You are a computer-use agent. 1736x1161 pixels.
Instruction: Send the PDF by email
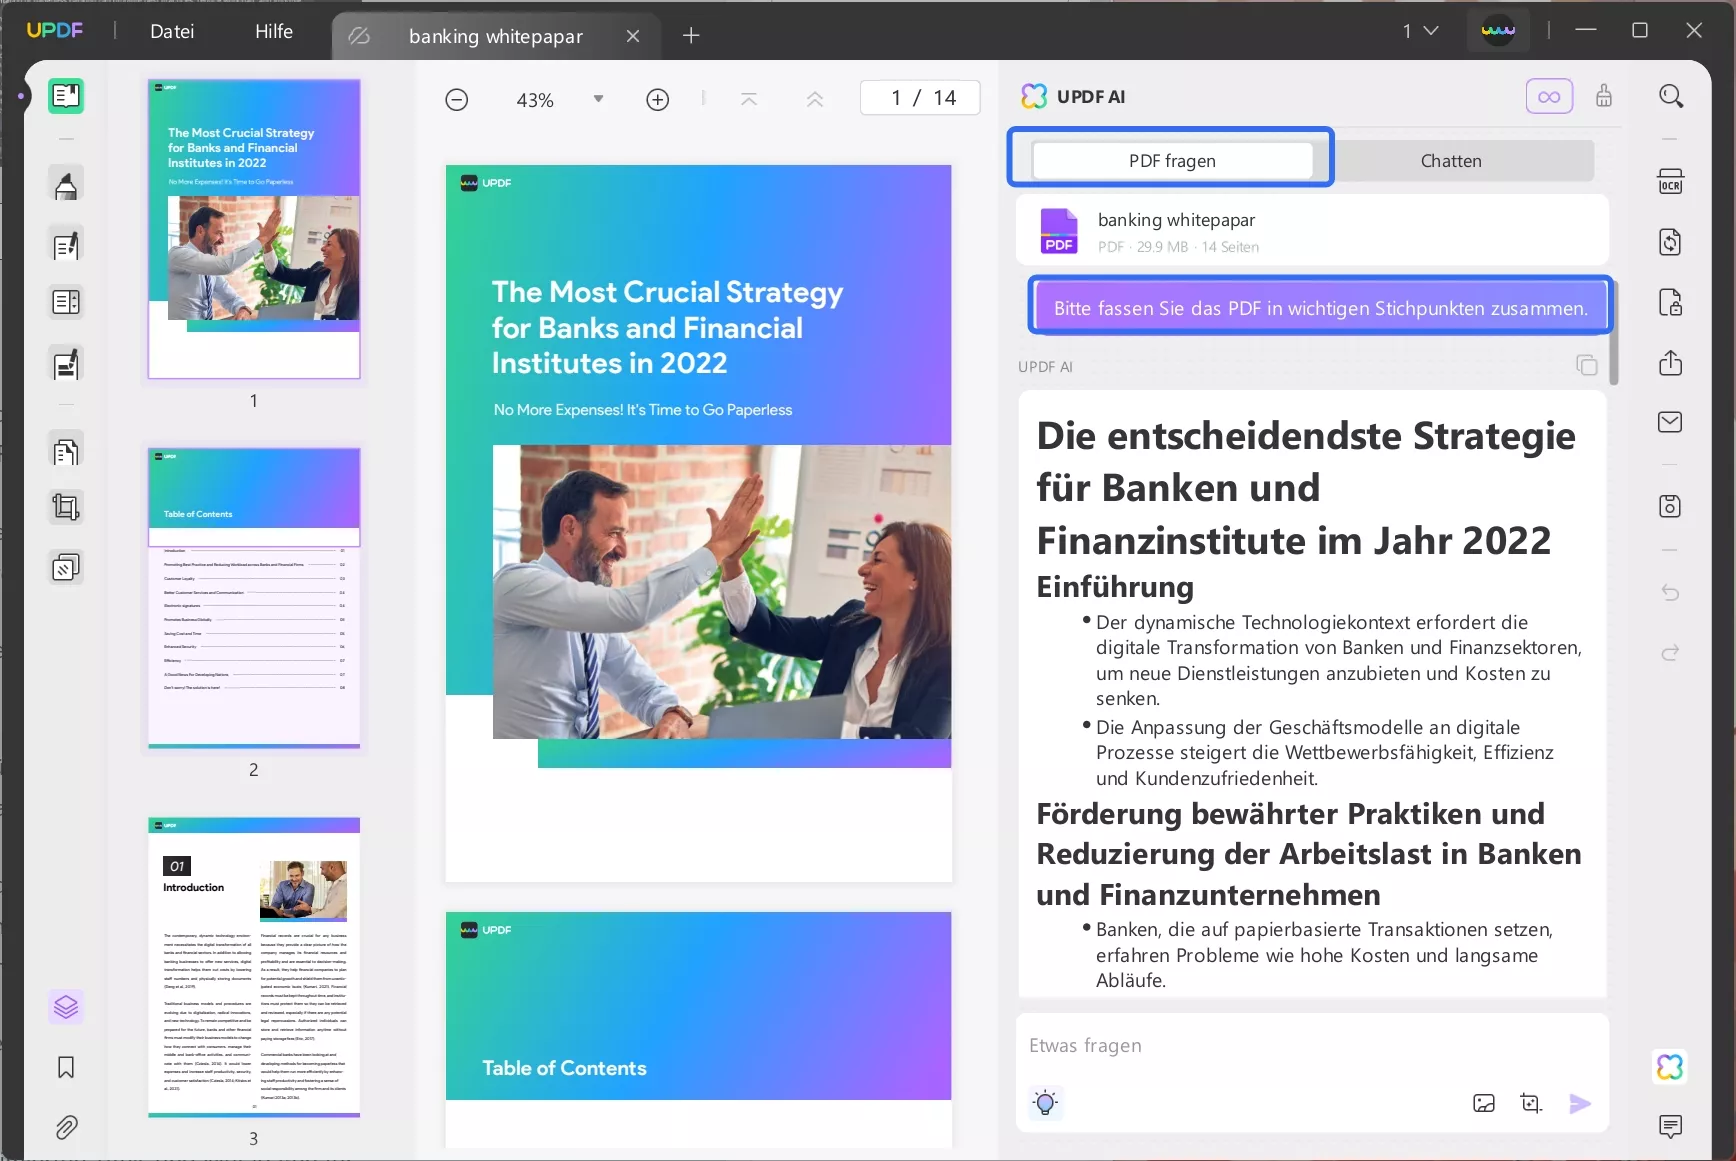1670,422
